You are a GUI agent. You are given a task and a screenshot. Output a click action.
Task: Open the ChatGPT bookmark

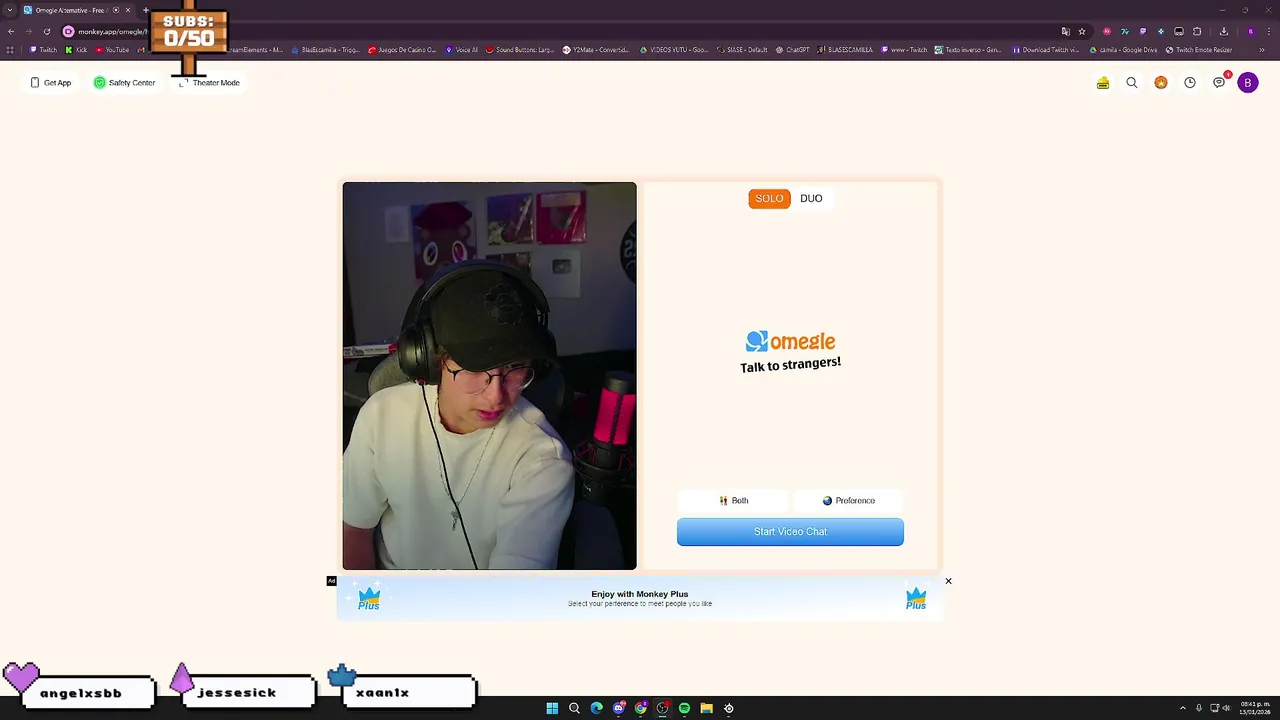coord(793,50)
